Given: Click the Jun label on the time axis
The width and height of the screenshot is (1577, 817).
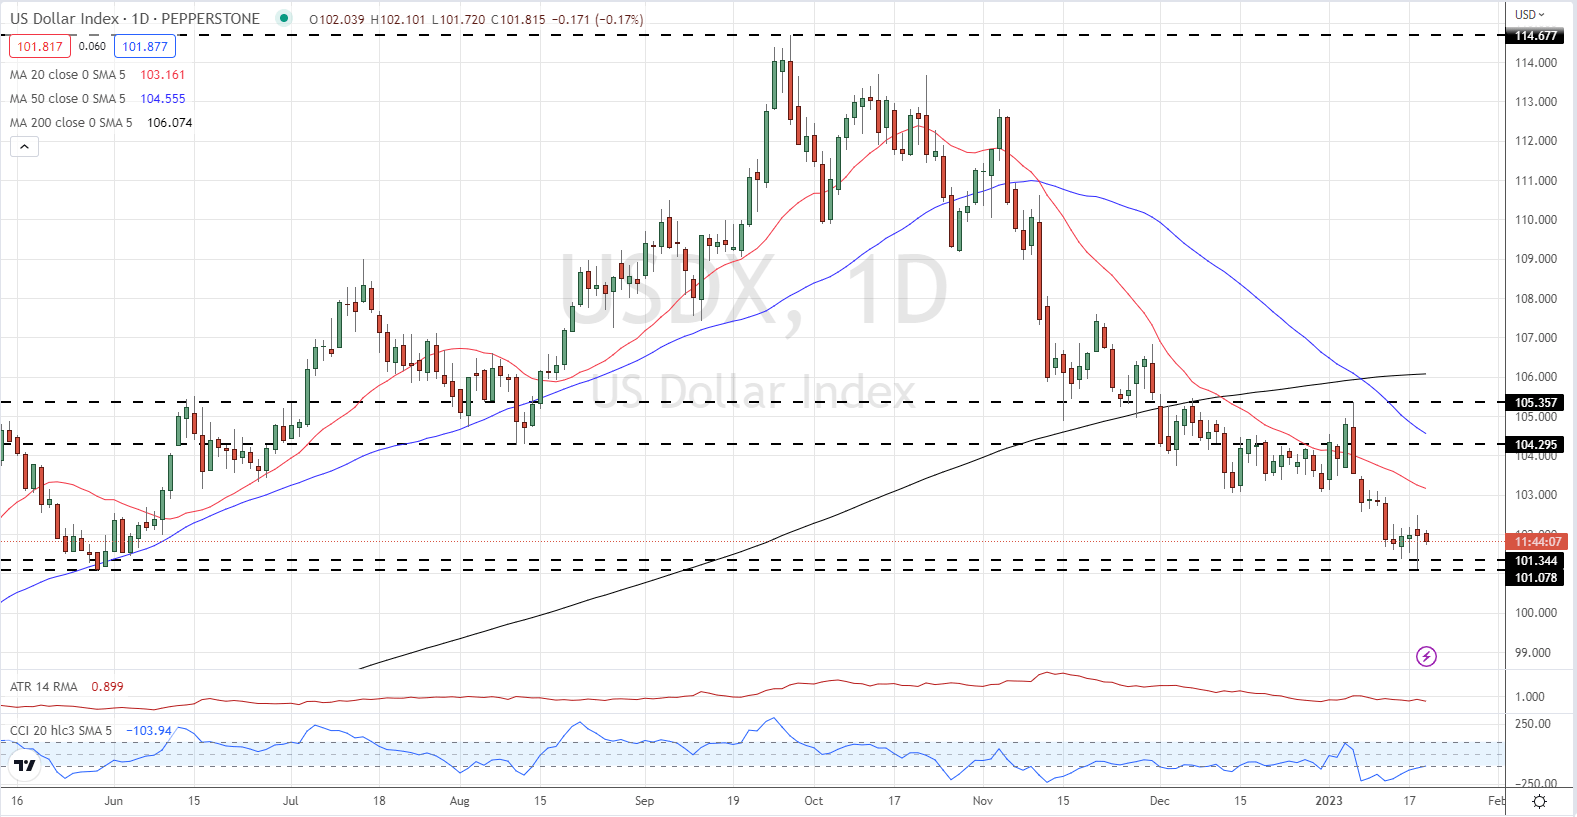Looking at the screenshot, I should pos(114,801).
